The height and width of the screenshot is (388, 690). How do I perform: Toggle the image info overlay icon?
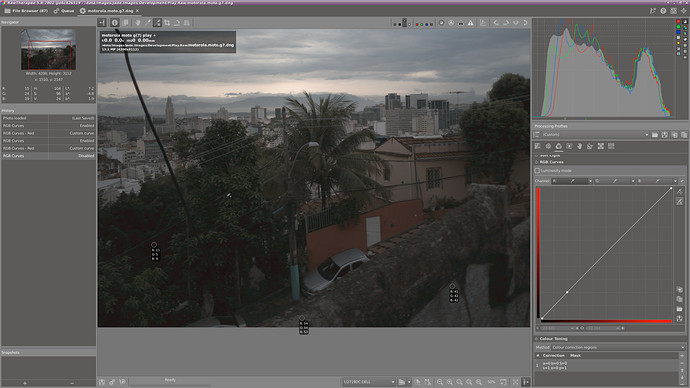(115, 23)
